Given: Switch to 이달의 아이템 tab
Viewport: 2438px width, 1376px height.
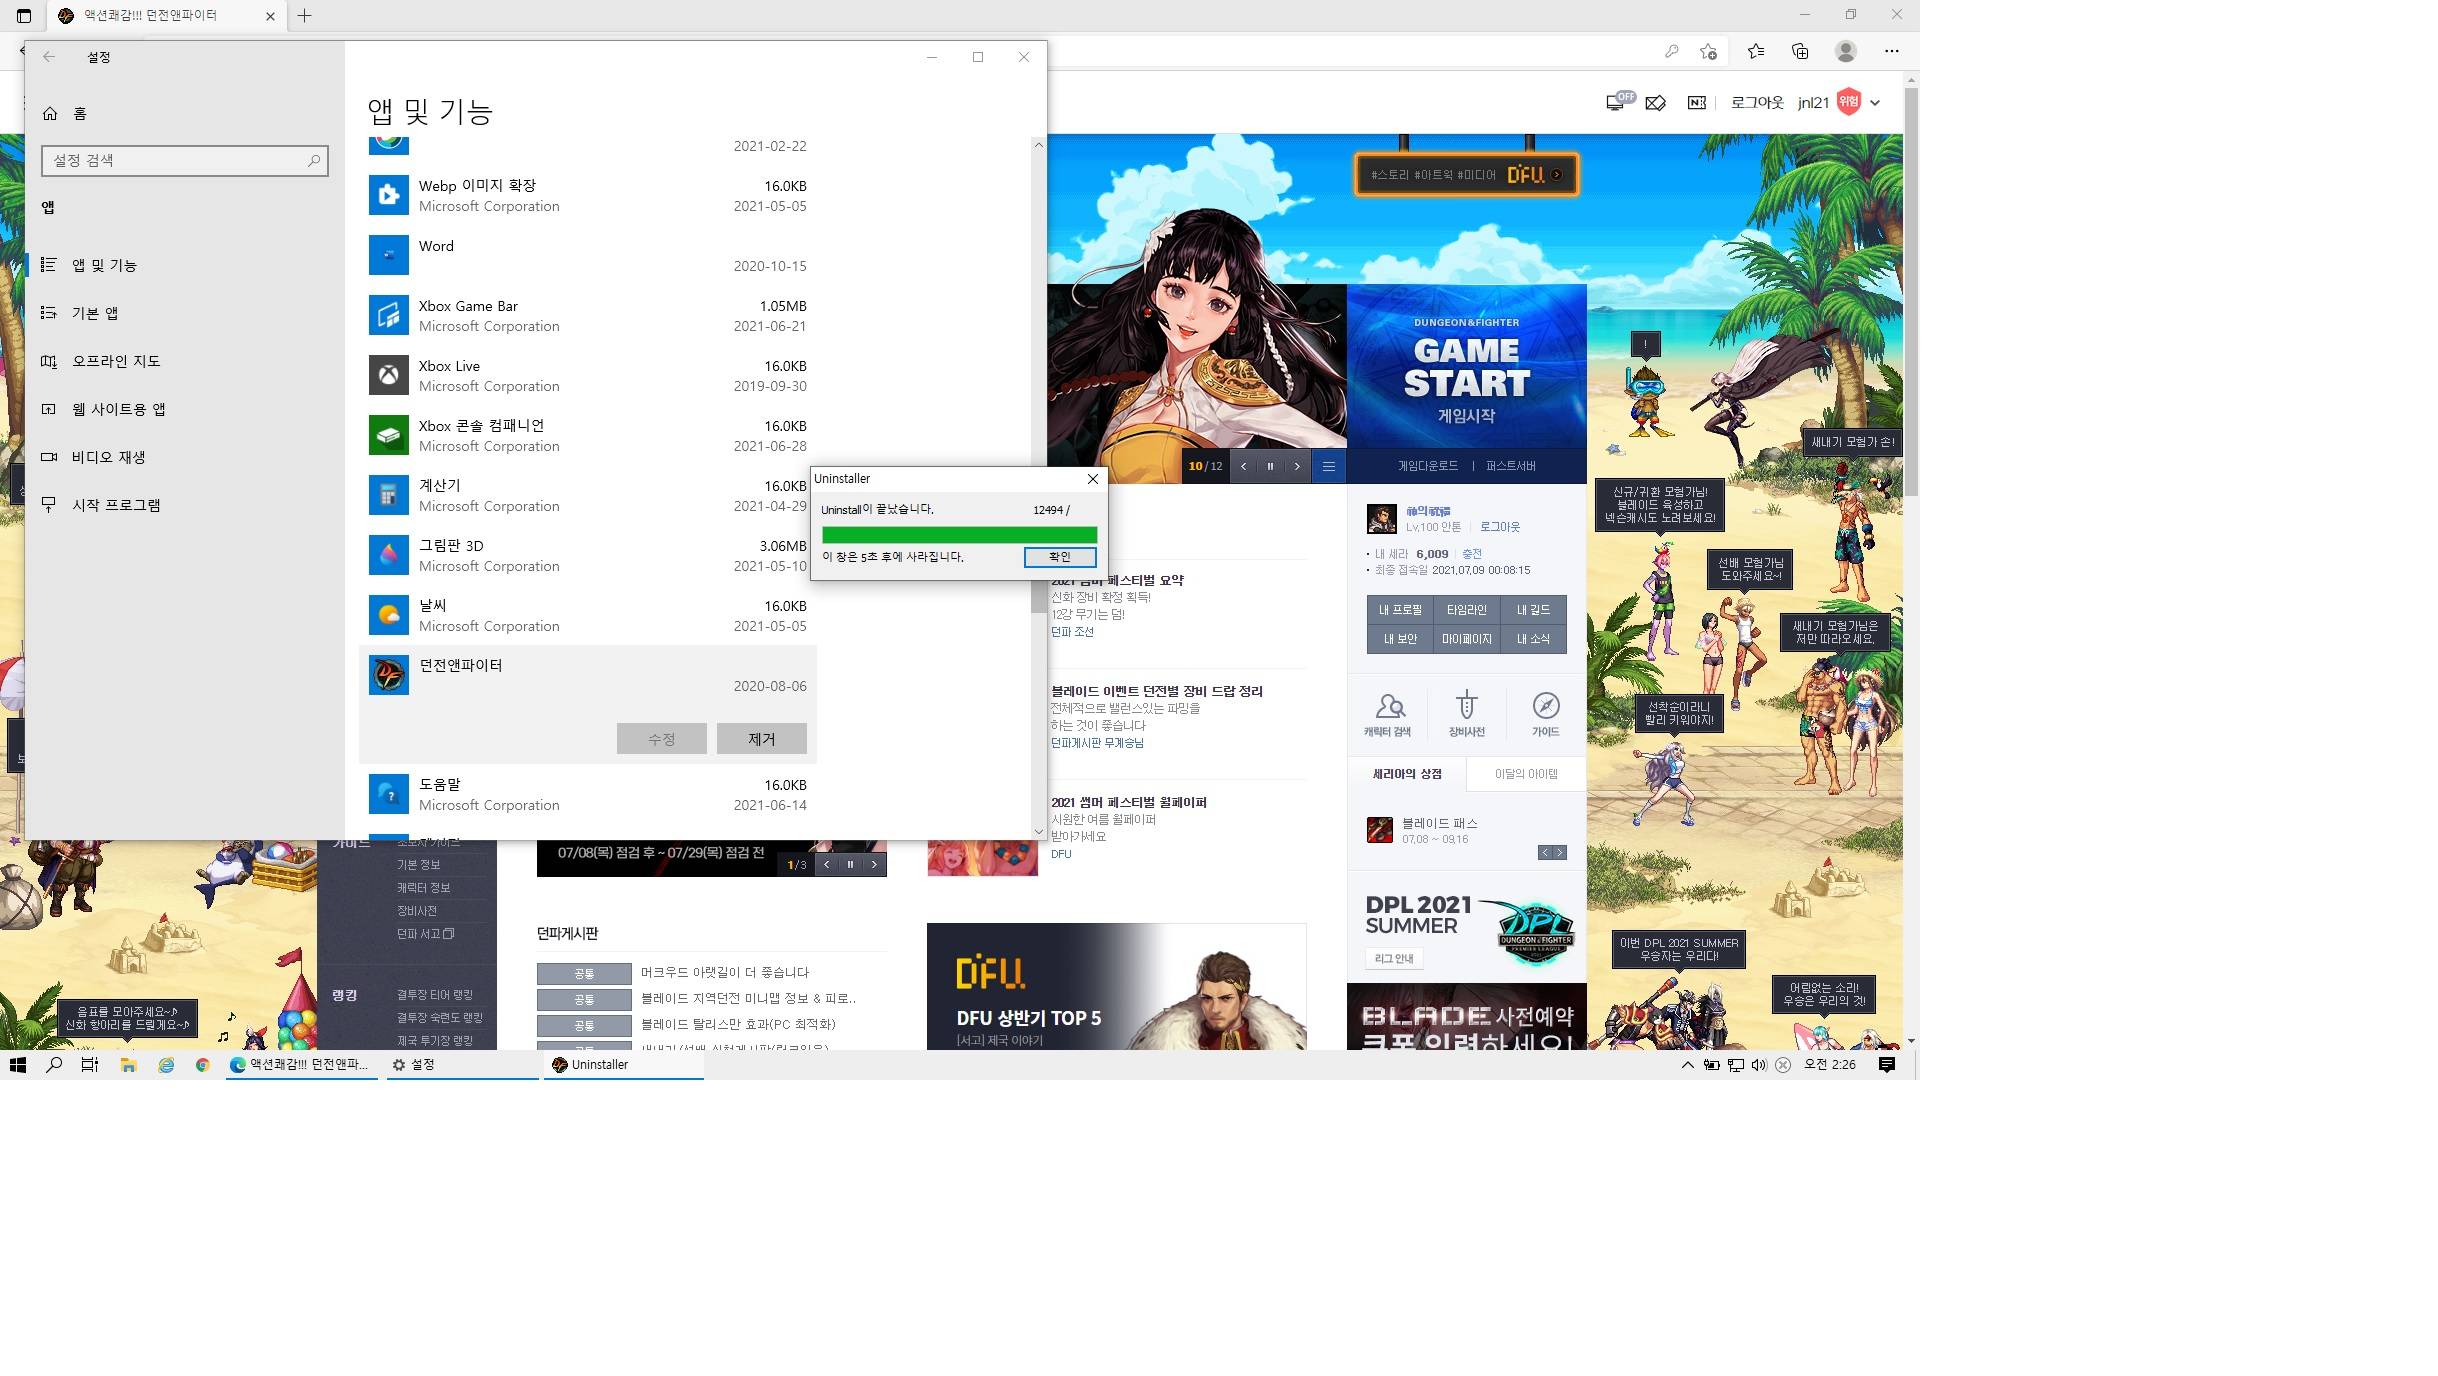Looking at the screenshot, I should pos(1526,774).
